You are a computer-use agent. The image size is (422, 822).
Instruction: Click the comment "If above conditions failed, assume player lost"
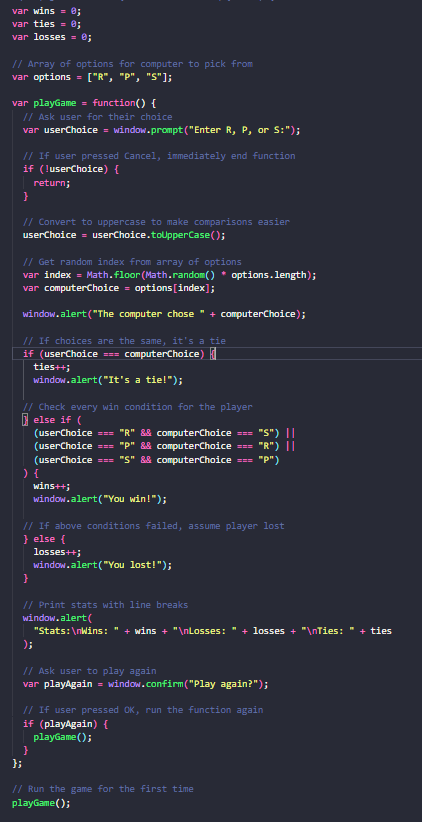(154, 525)
